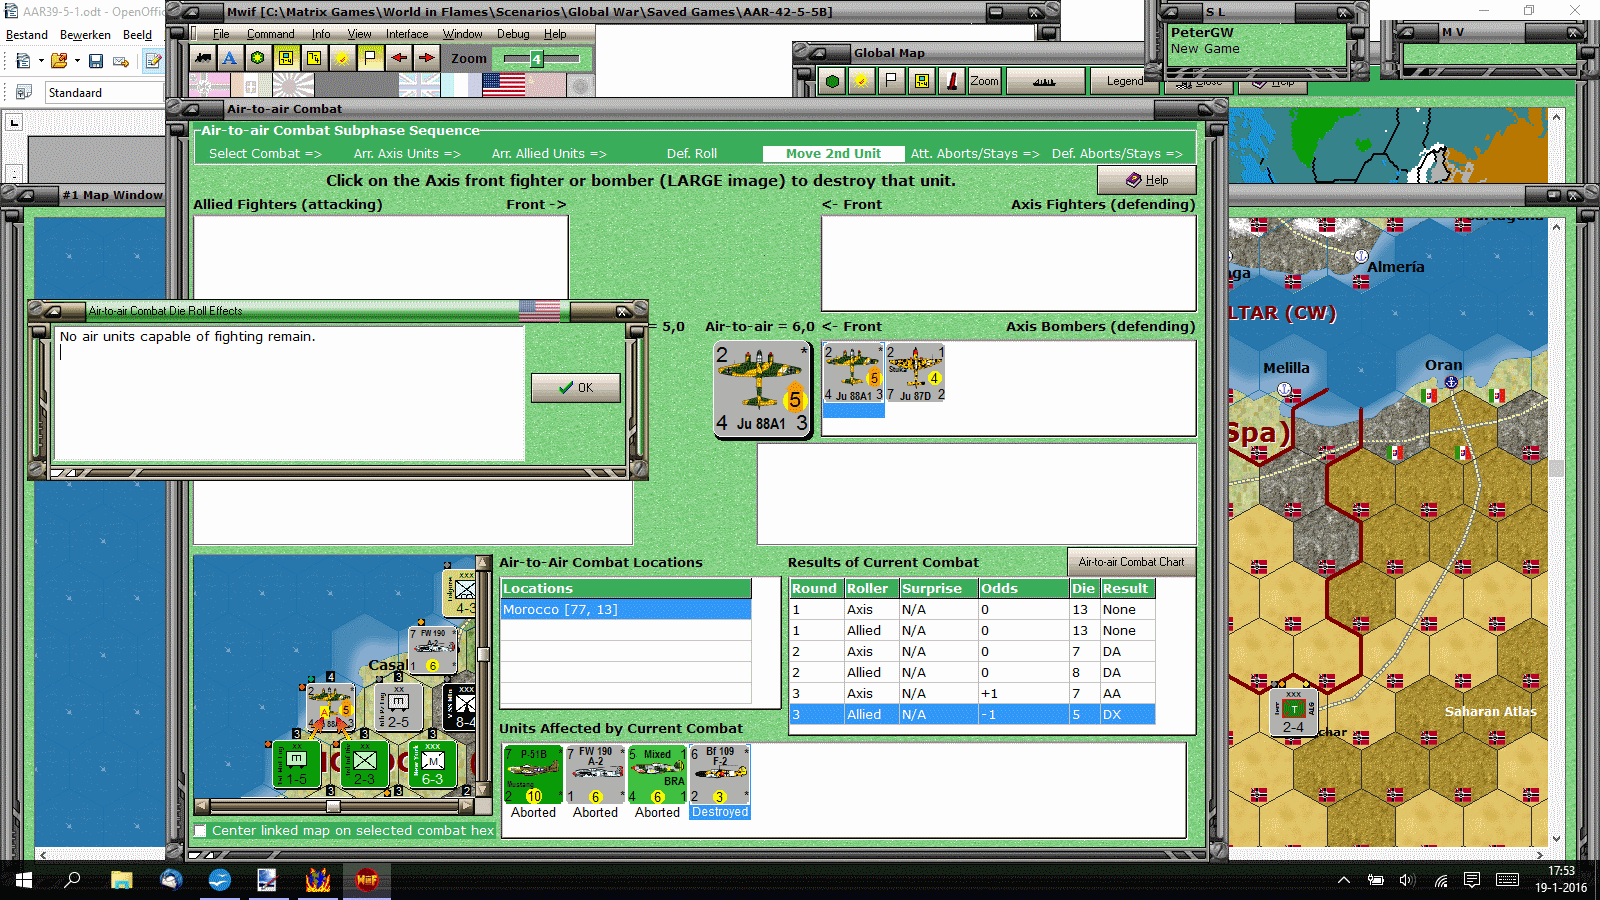The image size is (1600, 900).
Task: Select the British Union Jack flag icon
Action: pyautogui.click(x=419, y=85)
